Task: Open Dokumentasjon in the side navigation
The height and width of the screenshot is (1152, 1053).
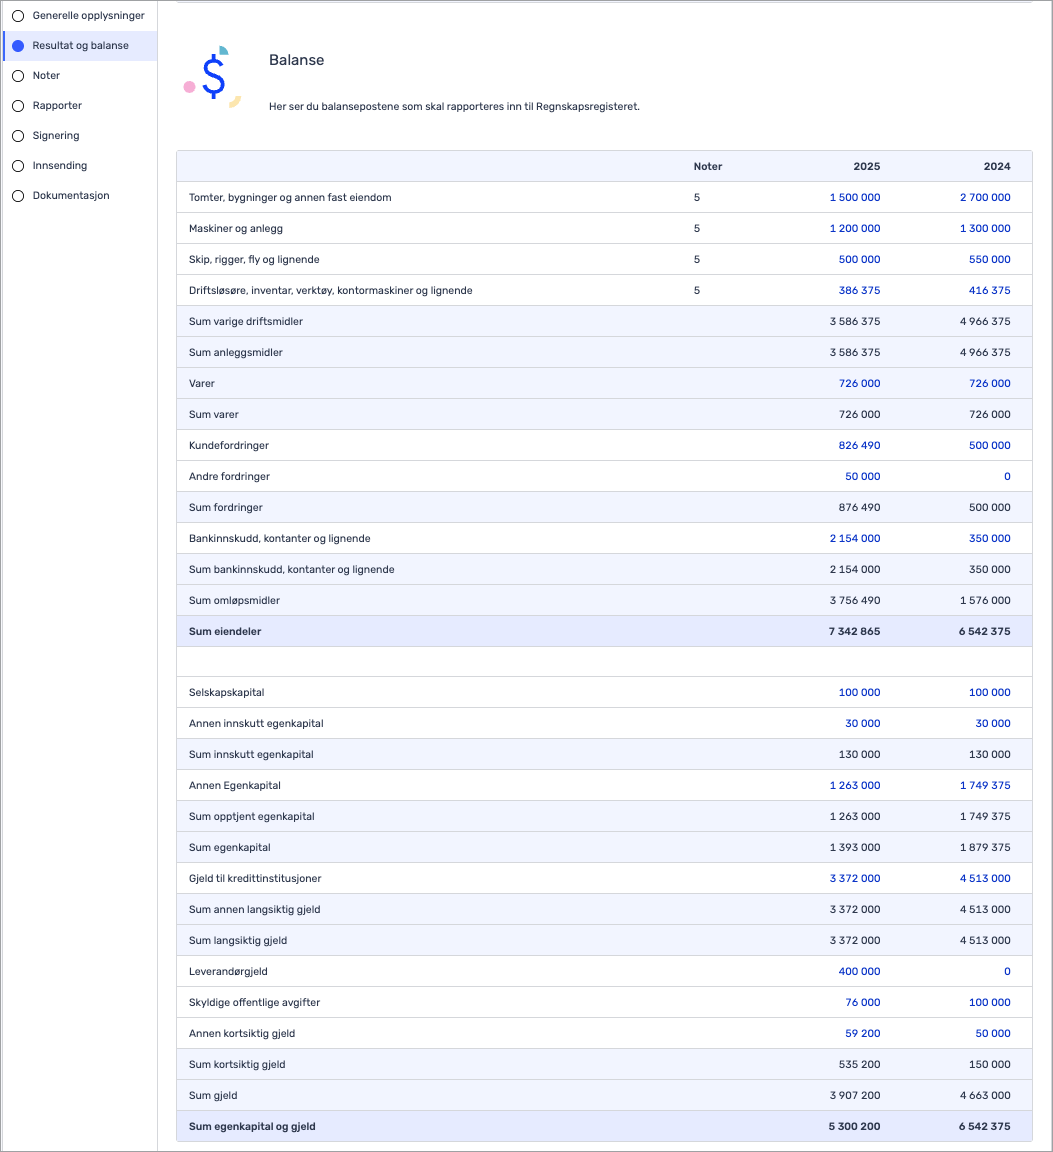Action: coord(70,196)
